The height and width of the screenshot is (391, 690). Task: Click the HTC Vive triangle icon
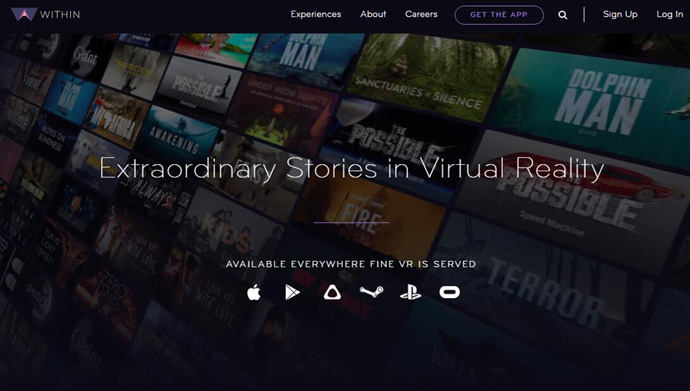332,292
